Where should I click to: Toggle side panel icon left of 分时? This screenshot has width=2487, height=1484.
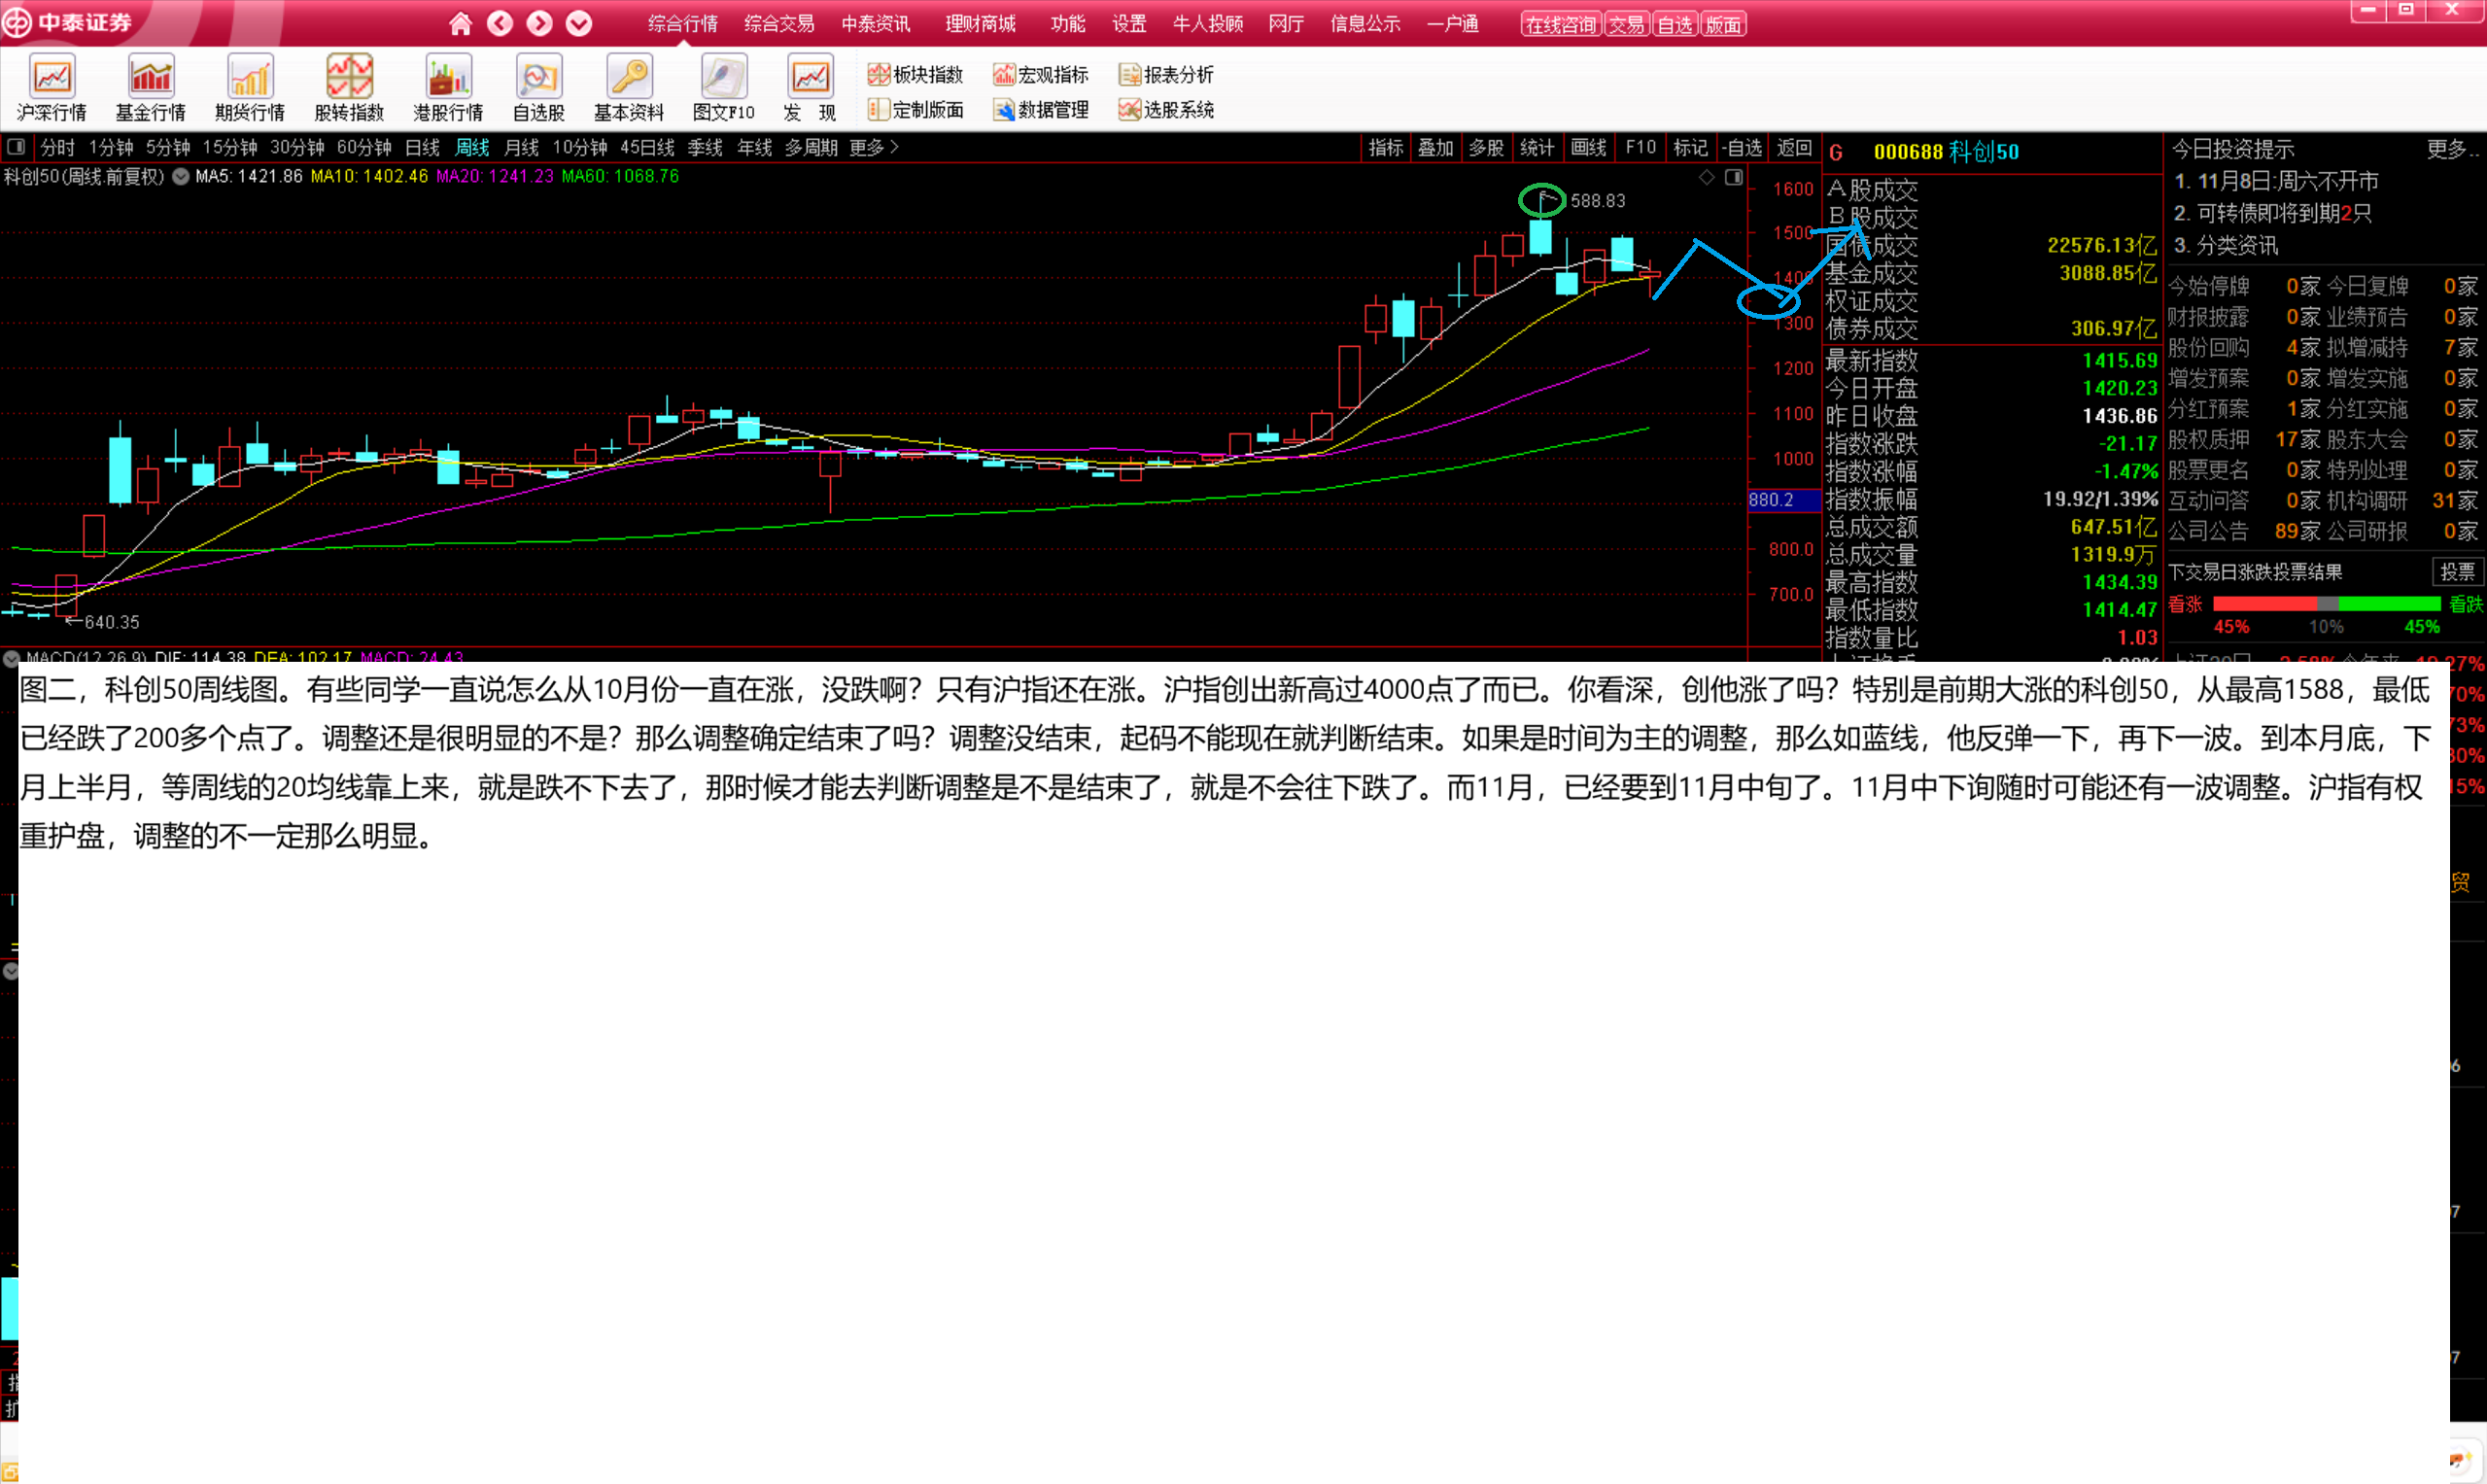pos(16,148)
